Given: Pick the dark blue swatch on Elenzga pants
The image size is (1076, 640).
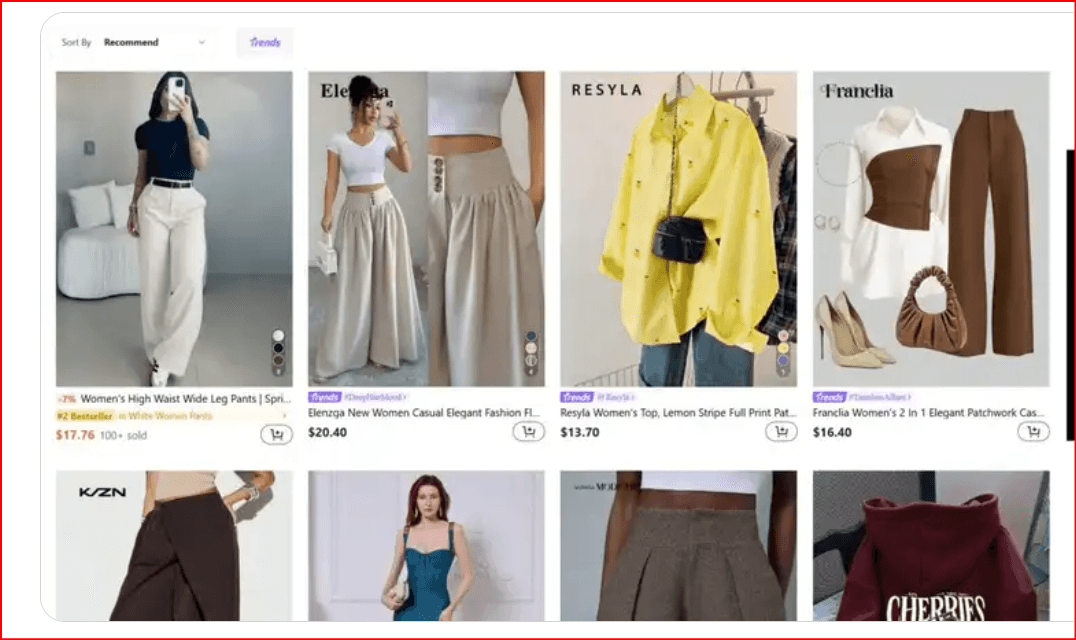Looking at the screenshot, I should (531, 336).
